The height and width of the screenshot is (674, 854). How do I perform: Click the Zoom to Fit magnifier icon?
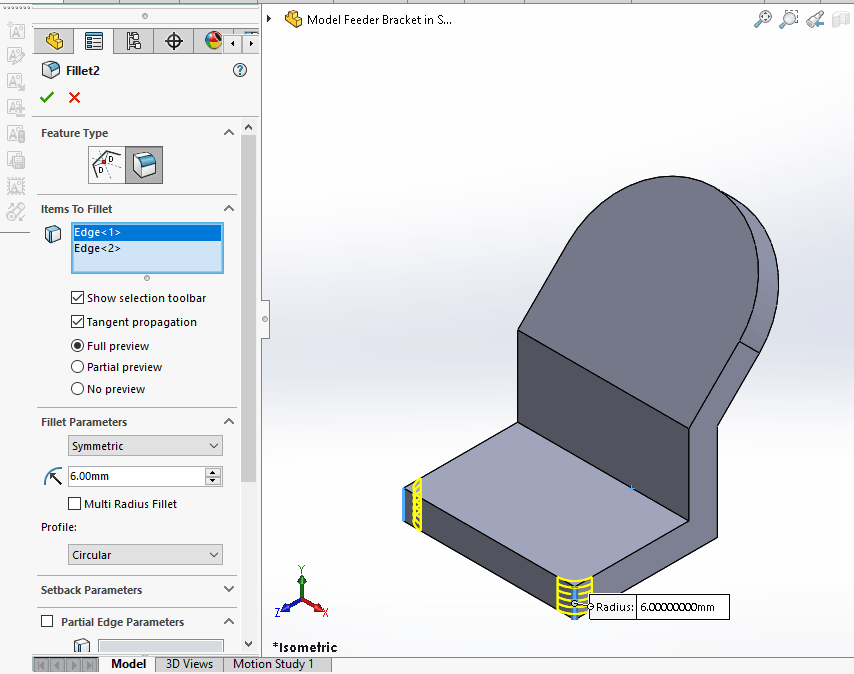[x=763, y=19]
